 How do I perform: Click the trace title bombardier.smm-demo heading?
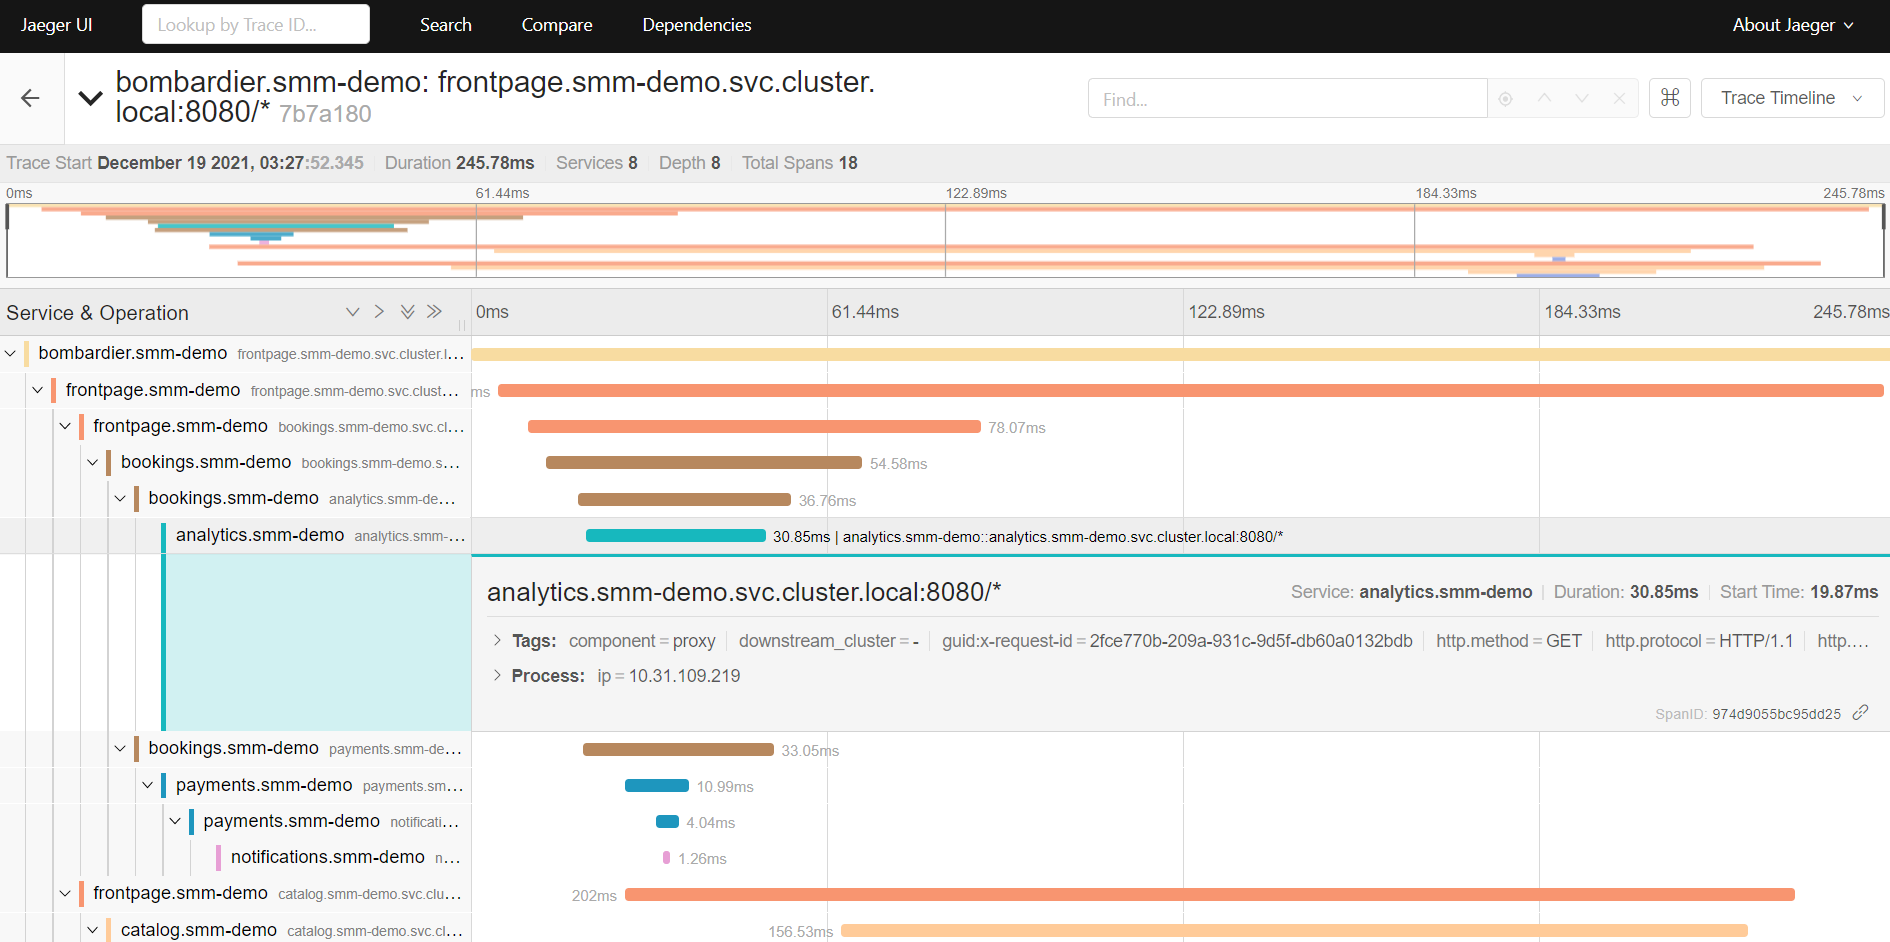(x=495, y=97)
